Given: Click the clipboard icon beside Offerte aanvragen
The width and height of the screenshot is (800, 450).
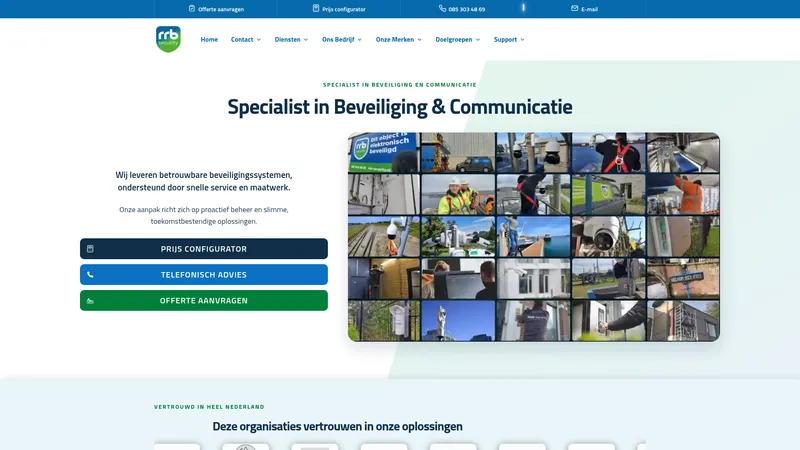Looking at the screenshot, I should [x=192, y=9].
